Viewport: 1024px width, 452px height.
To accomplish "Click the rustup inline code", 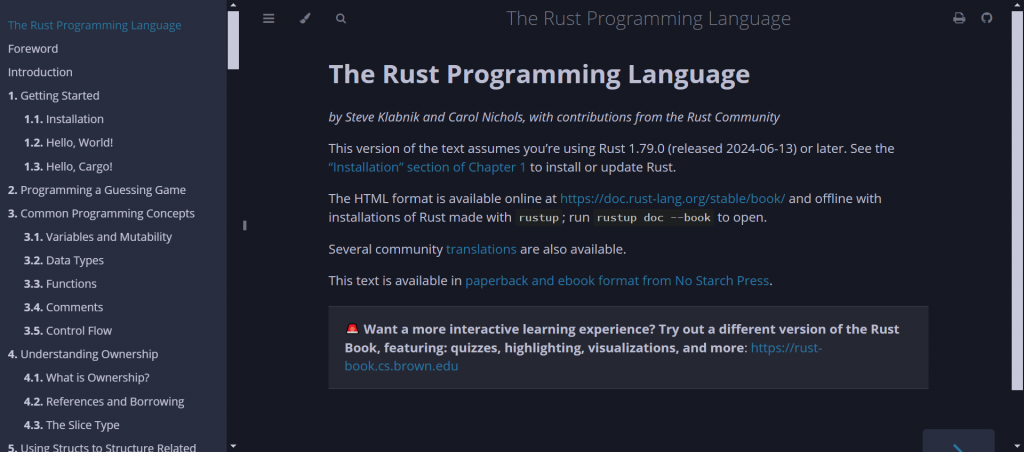I will [x=538, y=218].
